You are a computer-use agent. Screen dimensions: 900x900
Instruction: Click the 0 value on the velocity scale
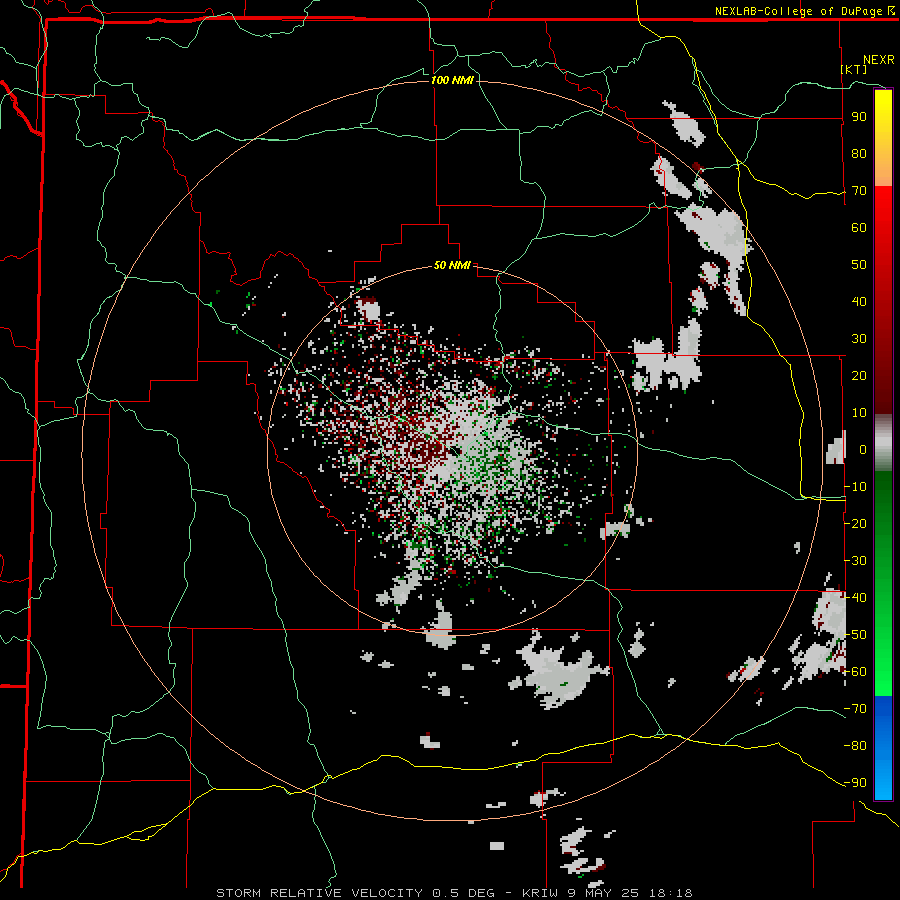click(x=863, y=449)
